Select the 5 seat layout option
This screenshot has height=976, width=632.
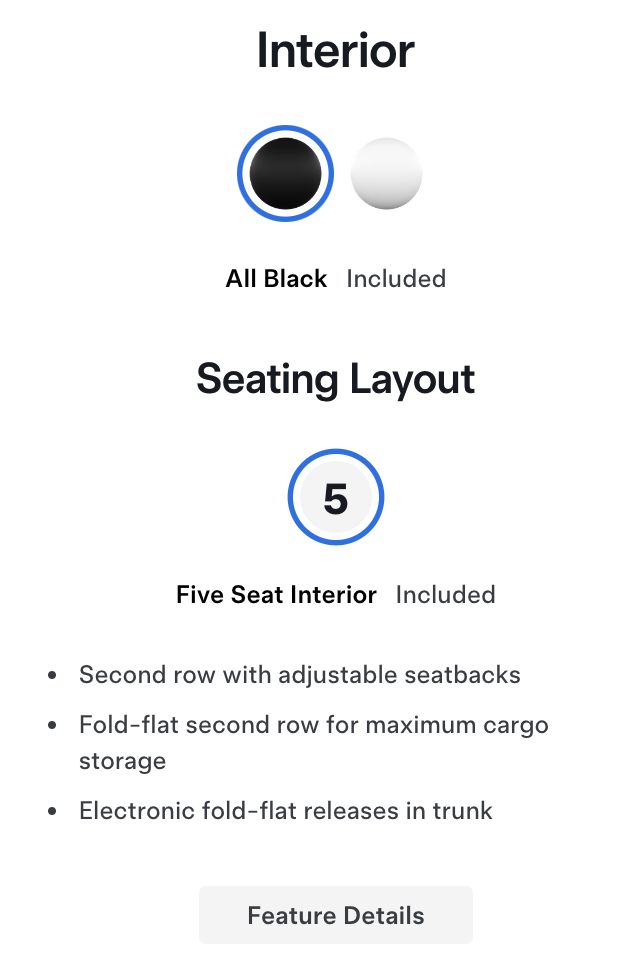coord(336,497)
